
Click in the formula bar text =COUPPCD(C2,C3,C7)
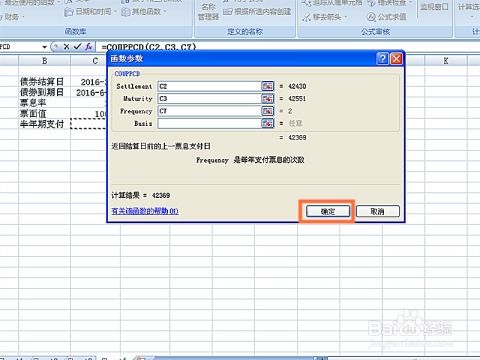[149, 47]
